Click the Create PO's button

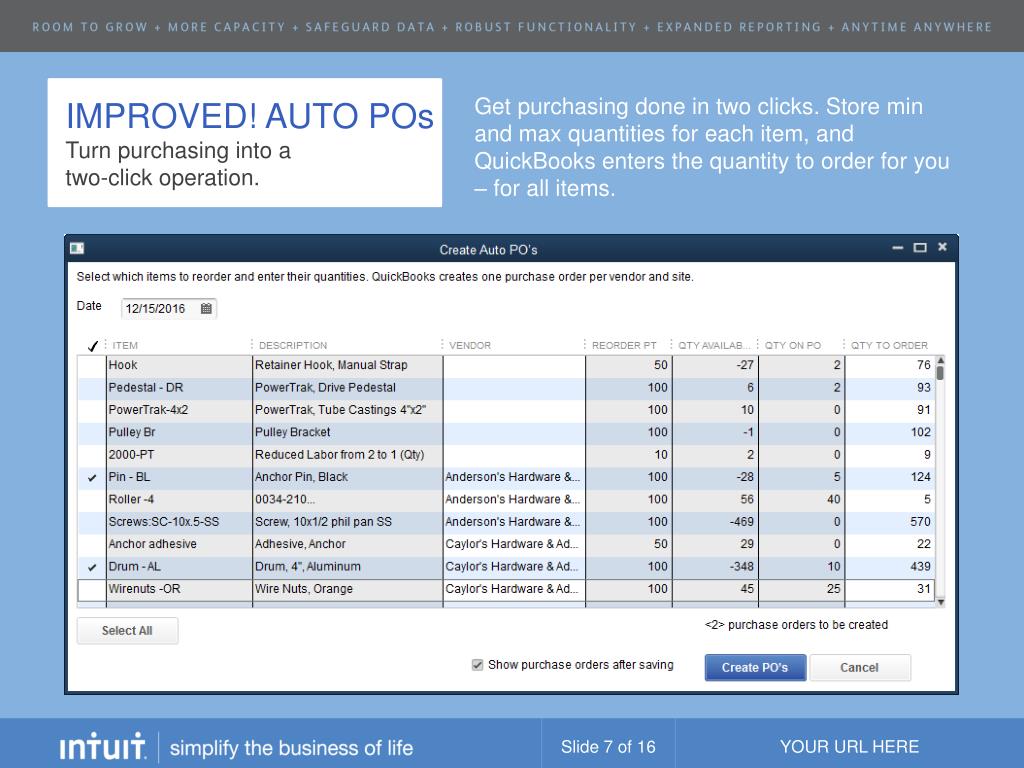(755, 667)
